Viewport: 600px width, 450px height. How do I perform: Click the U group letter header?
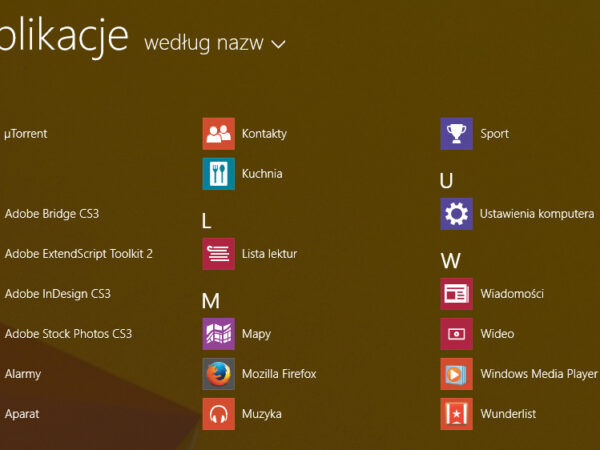447,180
